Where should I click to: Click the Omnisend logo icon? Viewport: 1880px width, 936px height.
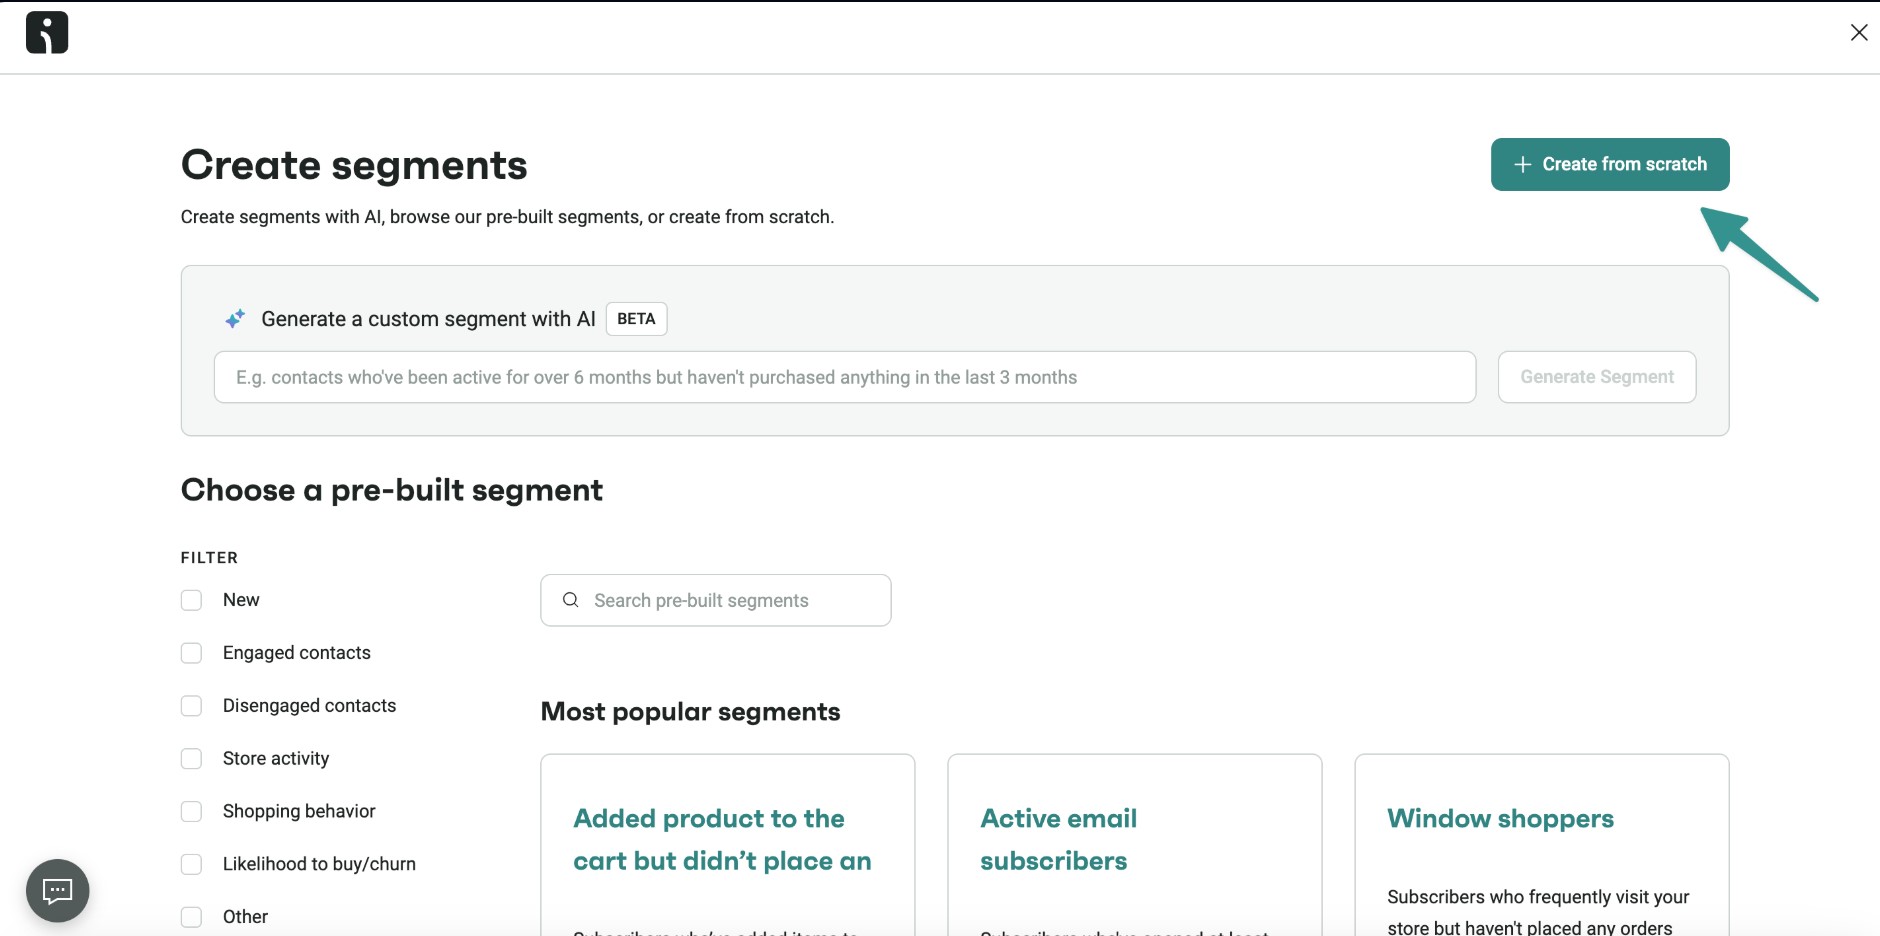47,33
